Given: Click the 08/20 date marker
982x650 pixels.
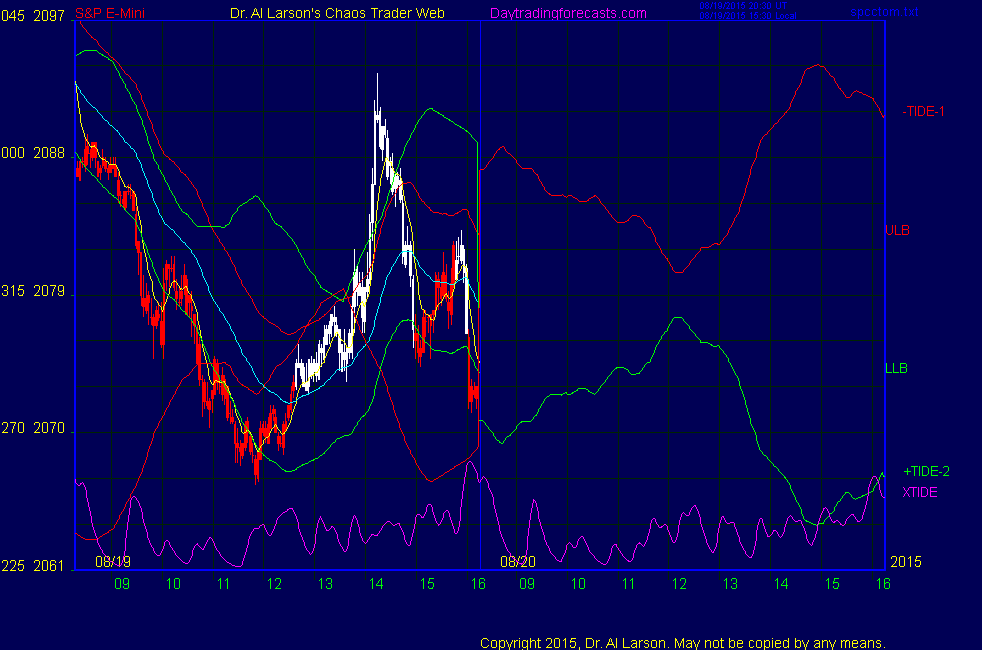Looking at the screenshot, I should pos(519,562).
